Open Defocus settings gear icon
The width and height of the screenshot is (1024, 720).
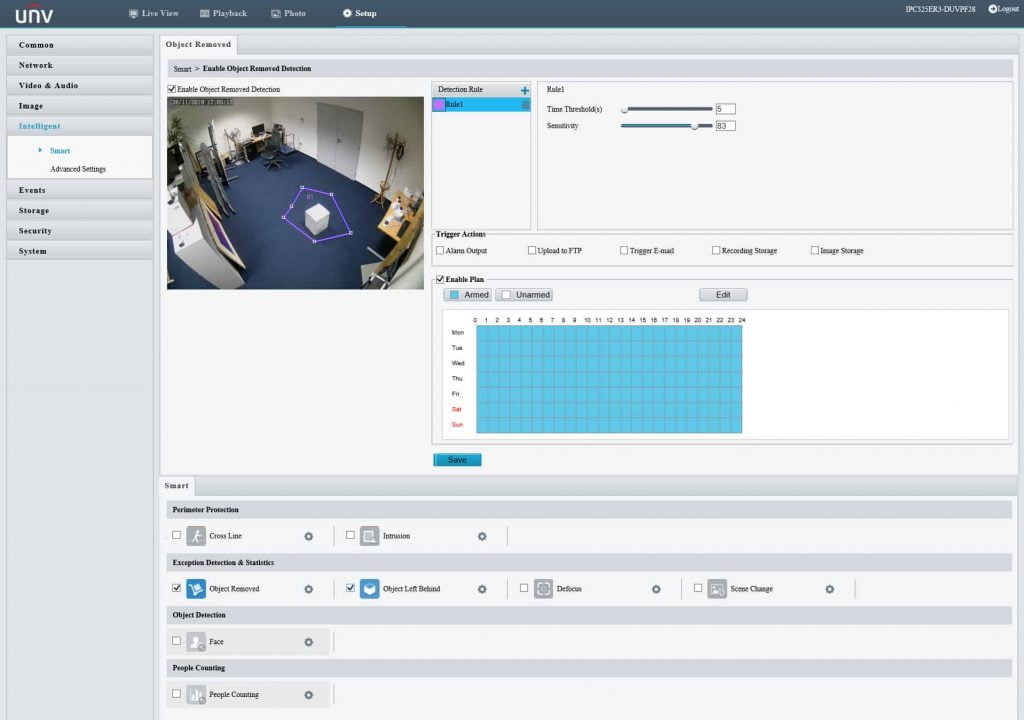click(x=656, y=589)
